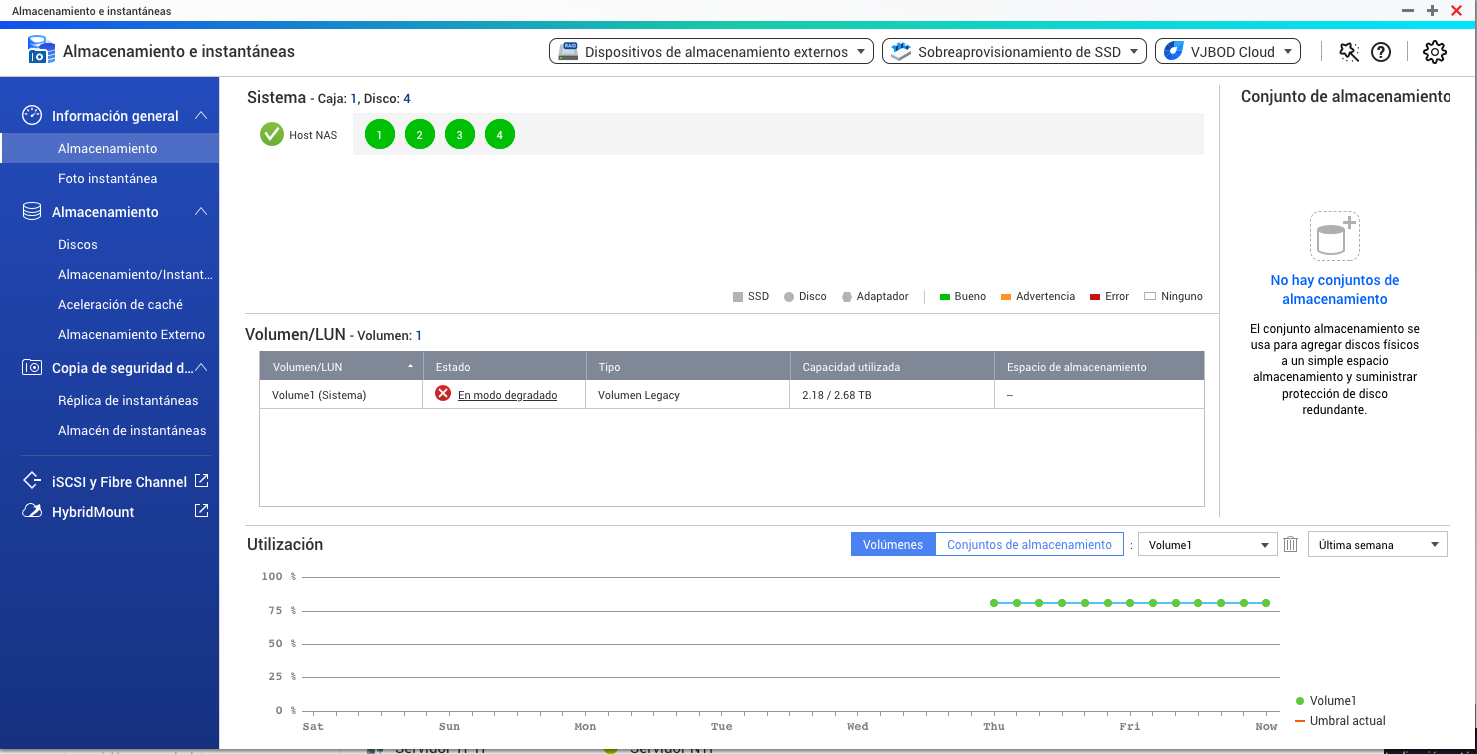Click the add storage pool icon

pos(1335,237)
